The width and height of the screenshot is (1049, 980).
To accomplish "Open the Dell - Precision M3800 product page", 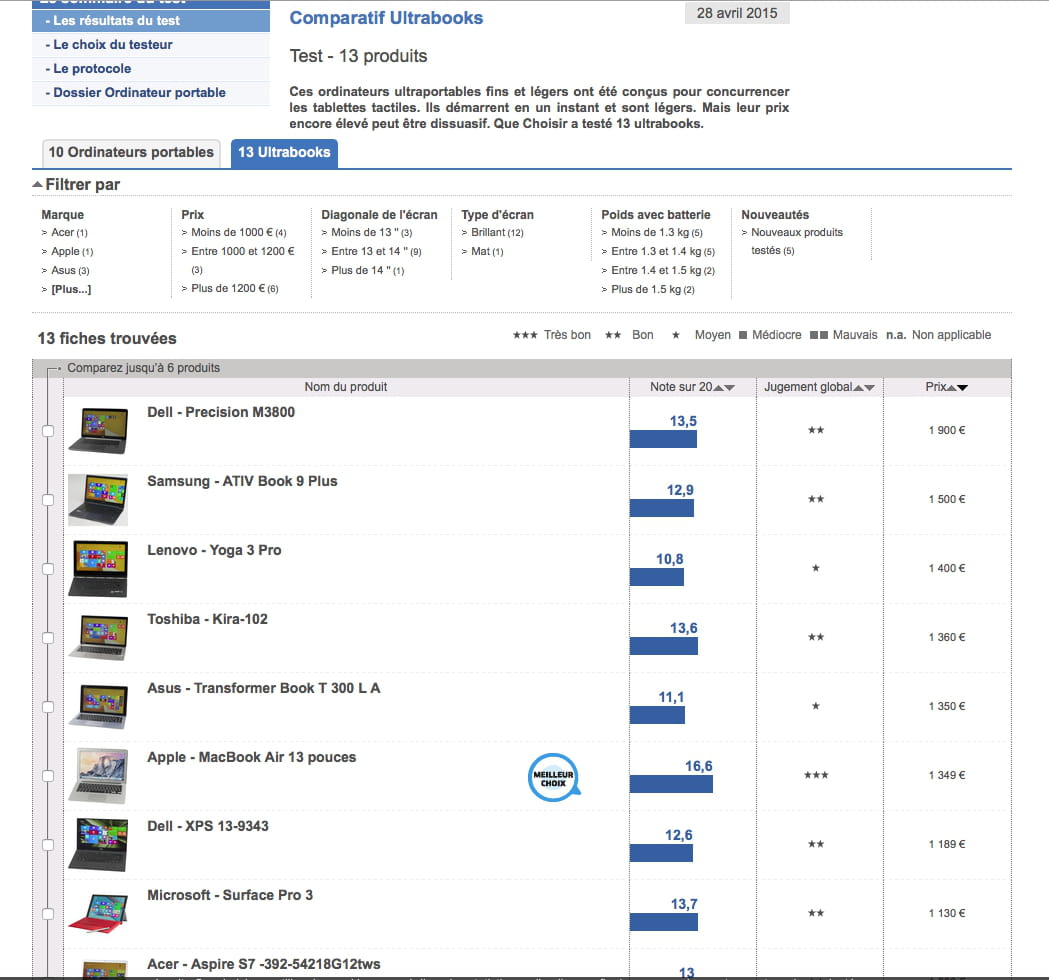I will 221,412.
